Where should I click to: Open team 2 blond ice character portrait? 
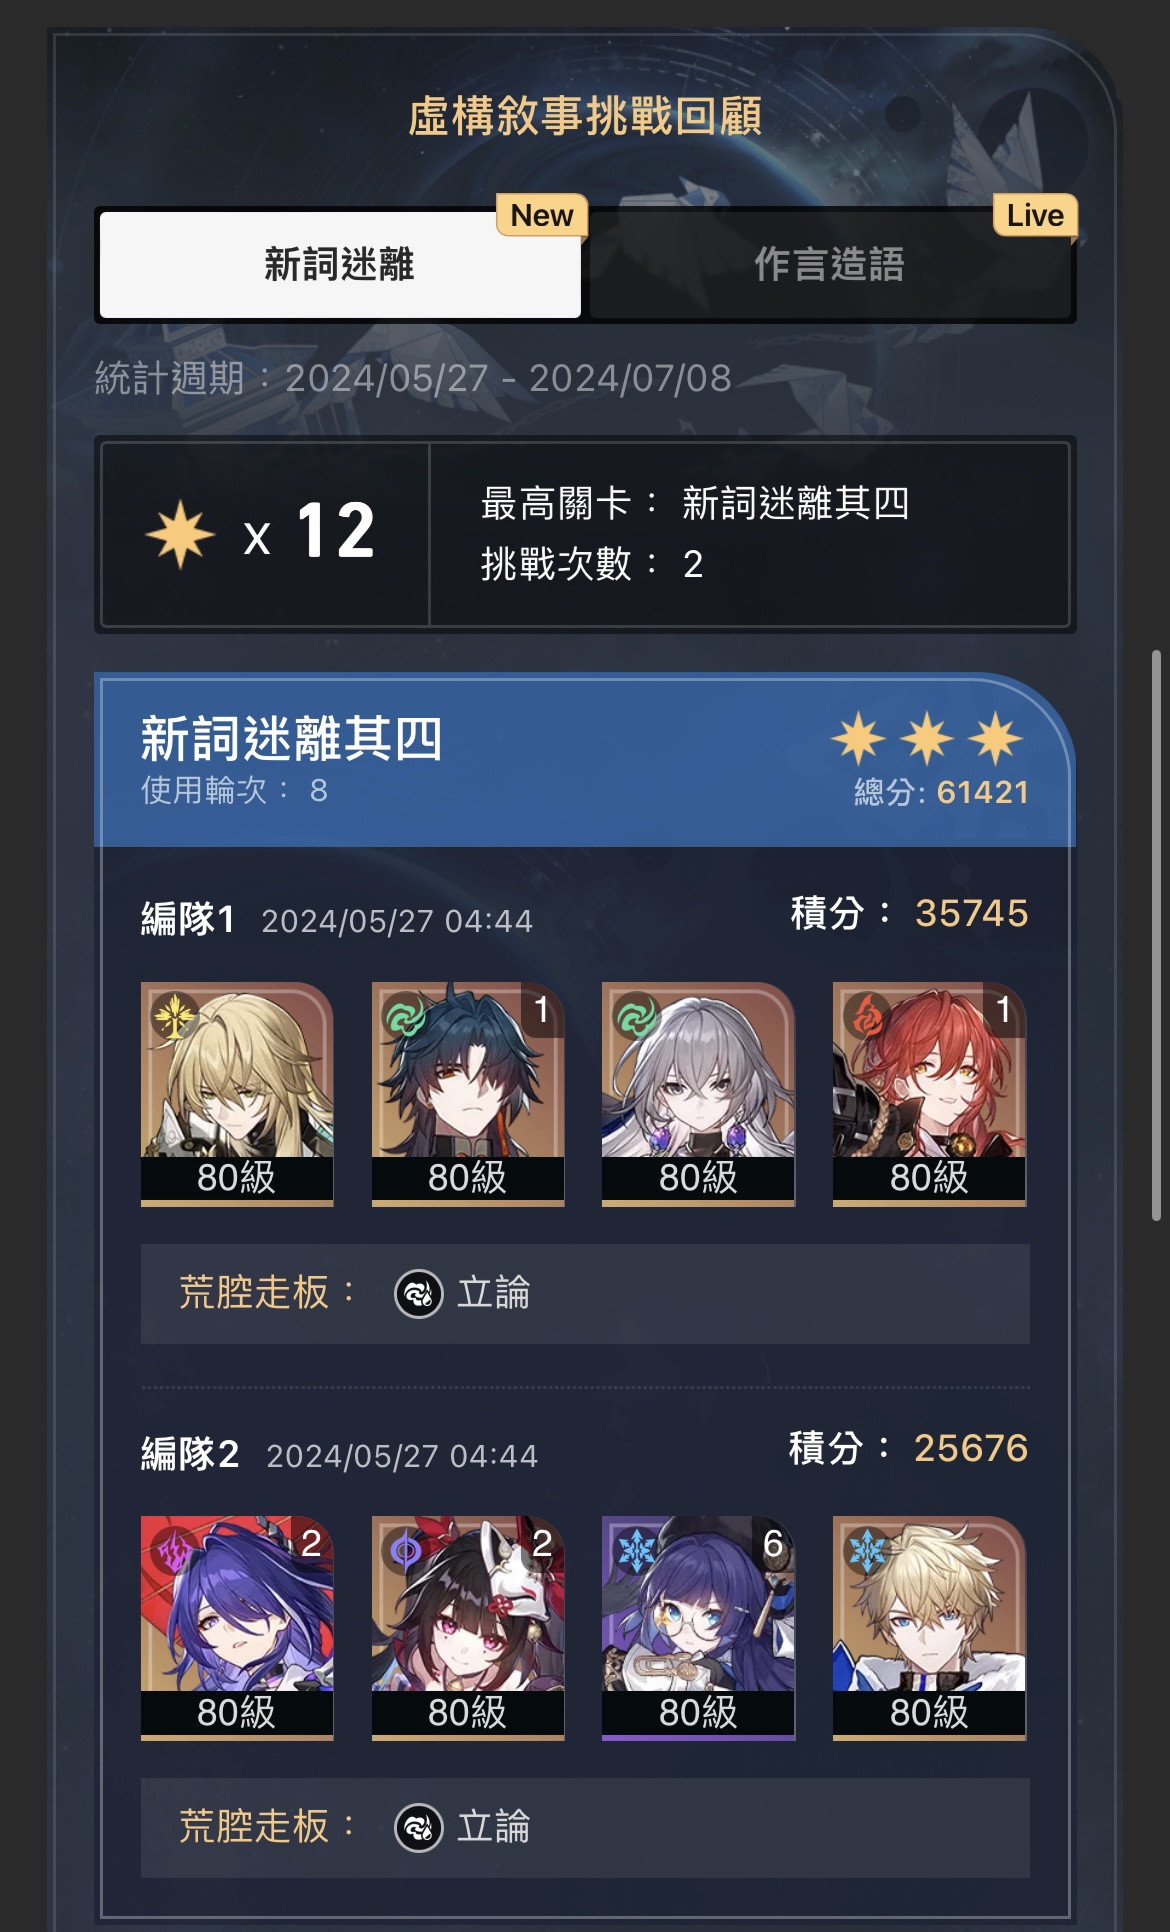929,1628
